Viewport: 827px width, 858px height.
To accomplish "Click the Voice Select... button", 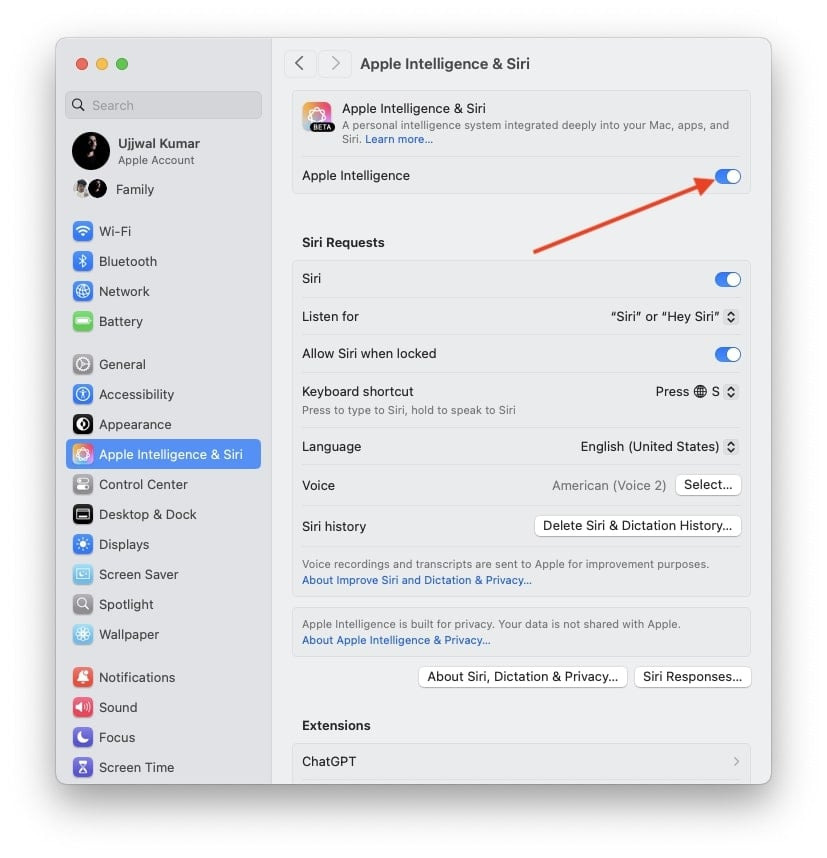I will click(x=708, y=485).
